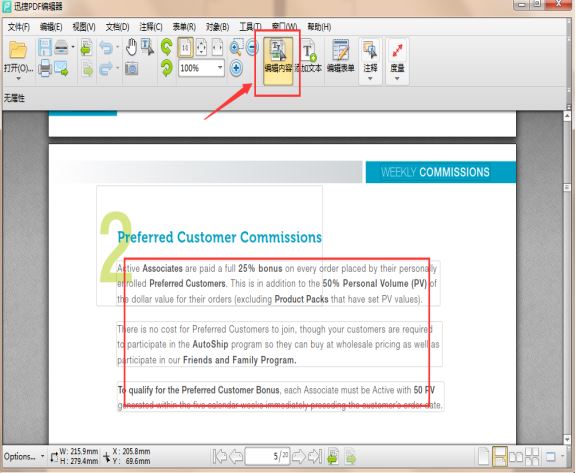Screen dimensions: 576x473
Task: Click the 编辑表单 edit form tool
Action: [341, 57]
